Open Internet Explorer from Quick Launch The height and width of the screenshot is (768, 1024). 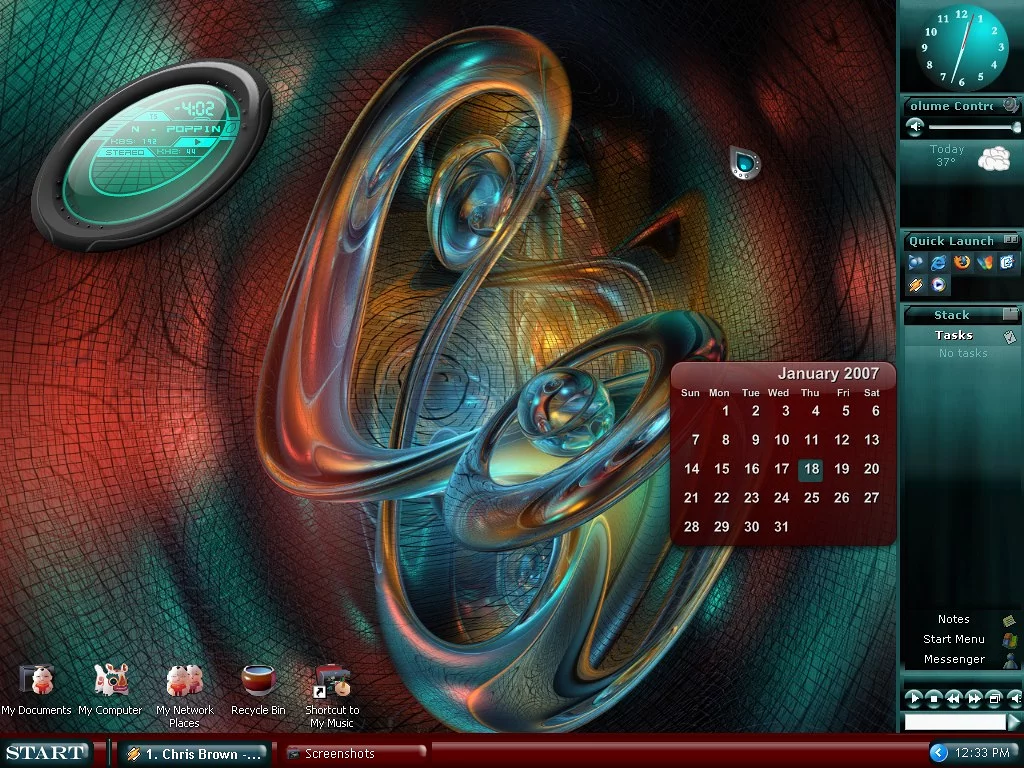click(939, 262)
